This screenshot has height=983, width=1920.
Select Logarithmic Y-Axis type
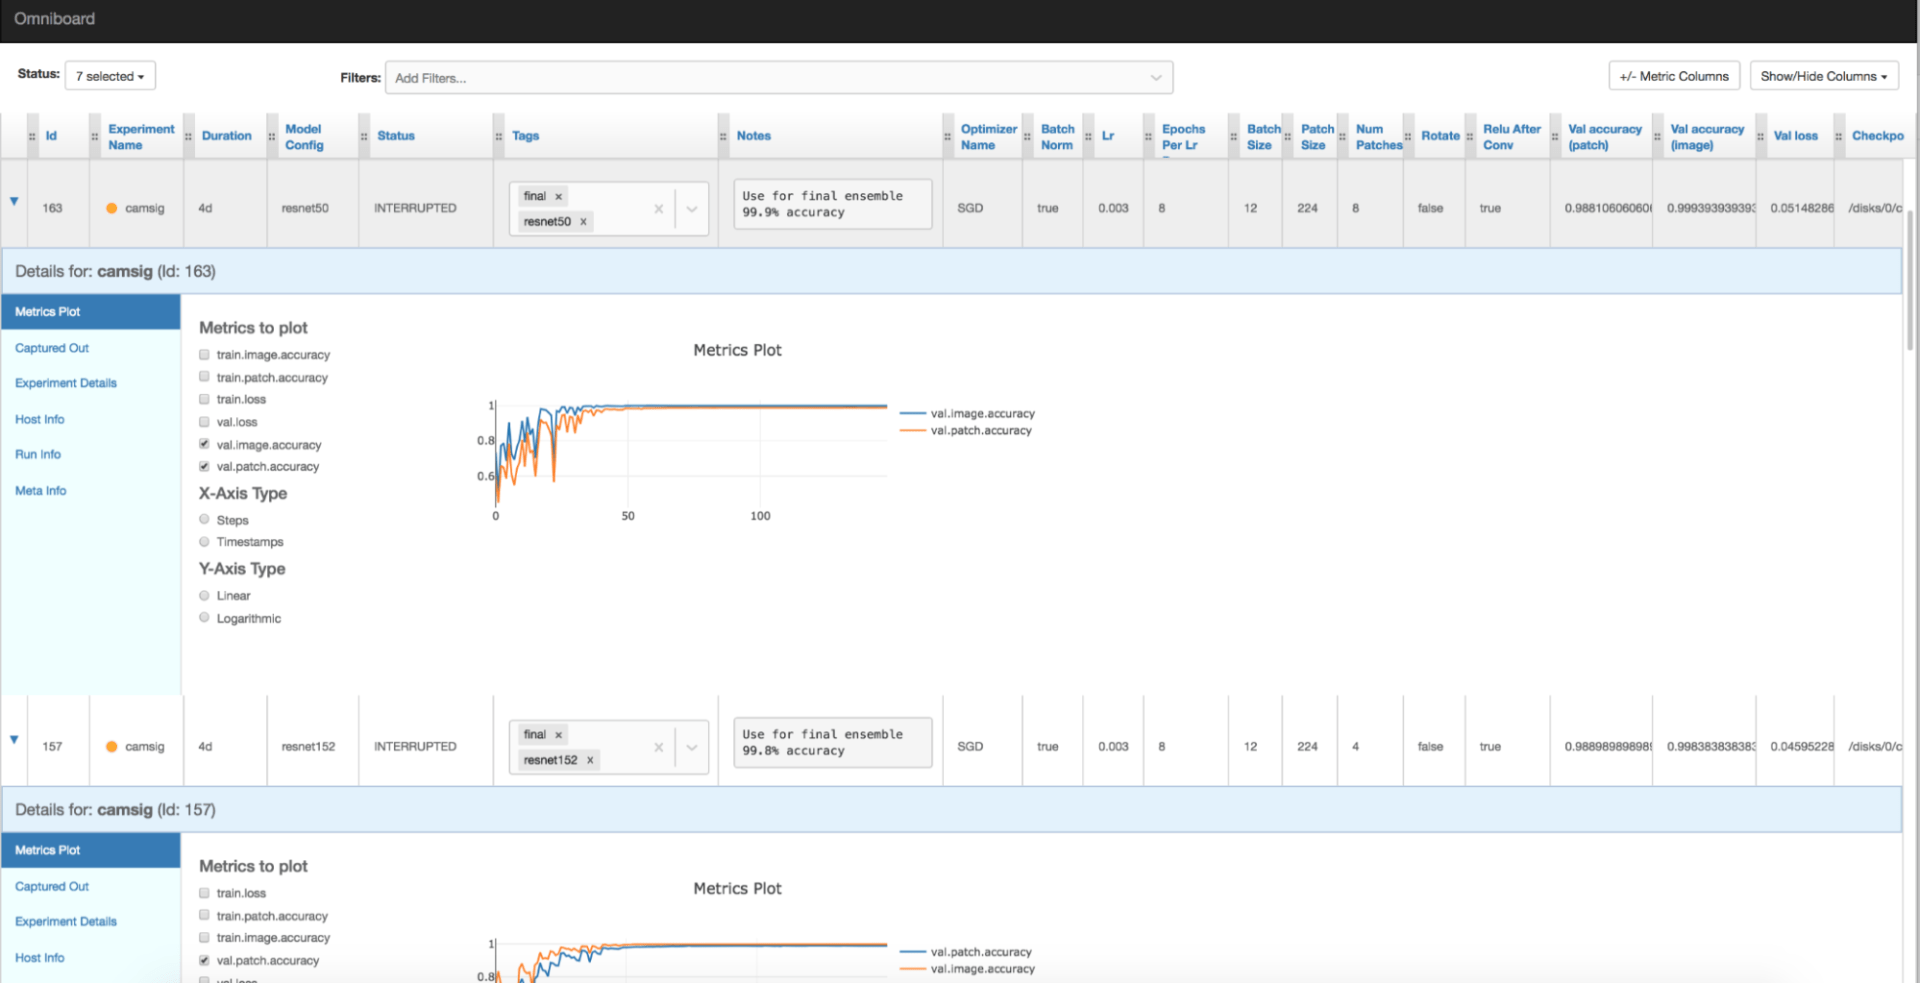(204, 618)
